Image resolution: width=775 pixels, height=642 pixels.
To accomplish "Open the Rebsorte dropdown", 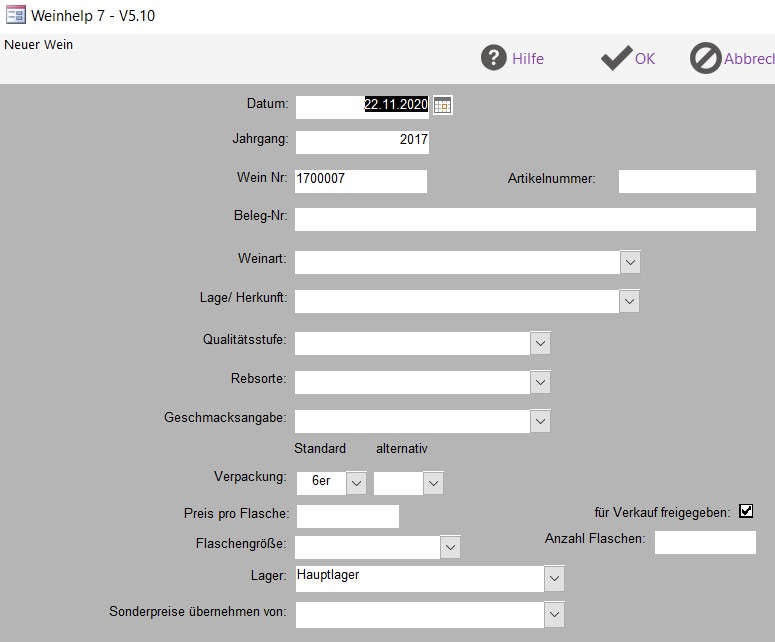I will pyautogui.click(x=540, y=381).
